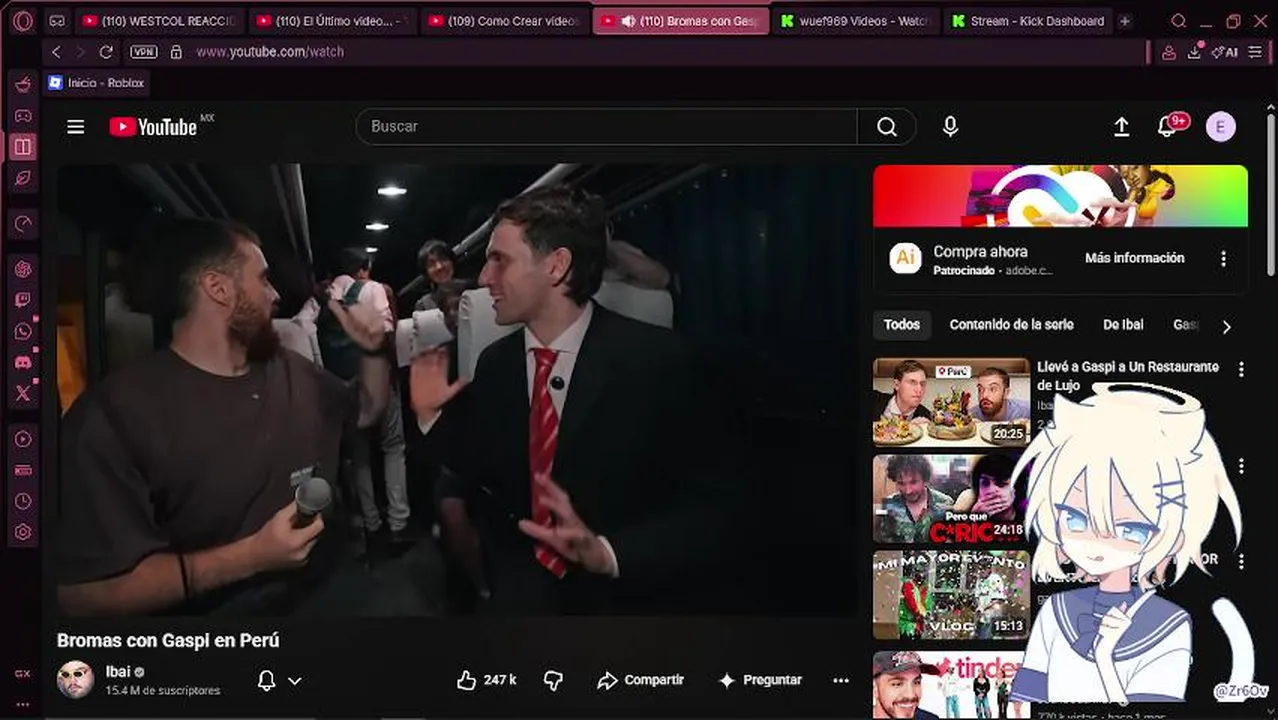Open the Easy Setup sliders icon
The height and width of the screenshot is (720, 1278).
(x=1255, y=53)
